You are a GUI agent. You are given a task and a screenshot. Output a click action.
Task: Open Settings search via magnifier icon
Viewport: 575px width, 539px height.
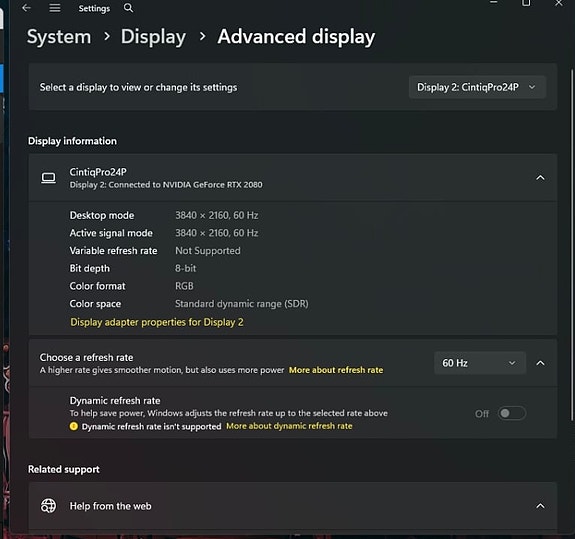point(128,8)
